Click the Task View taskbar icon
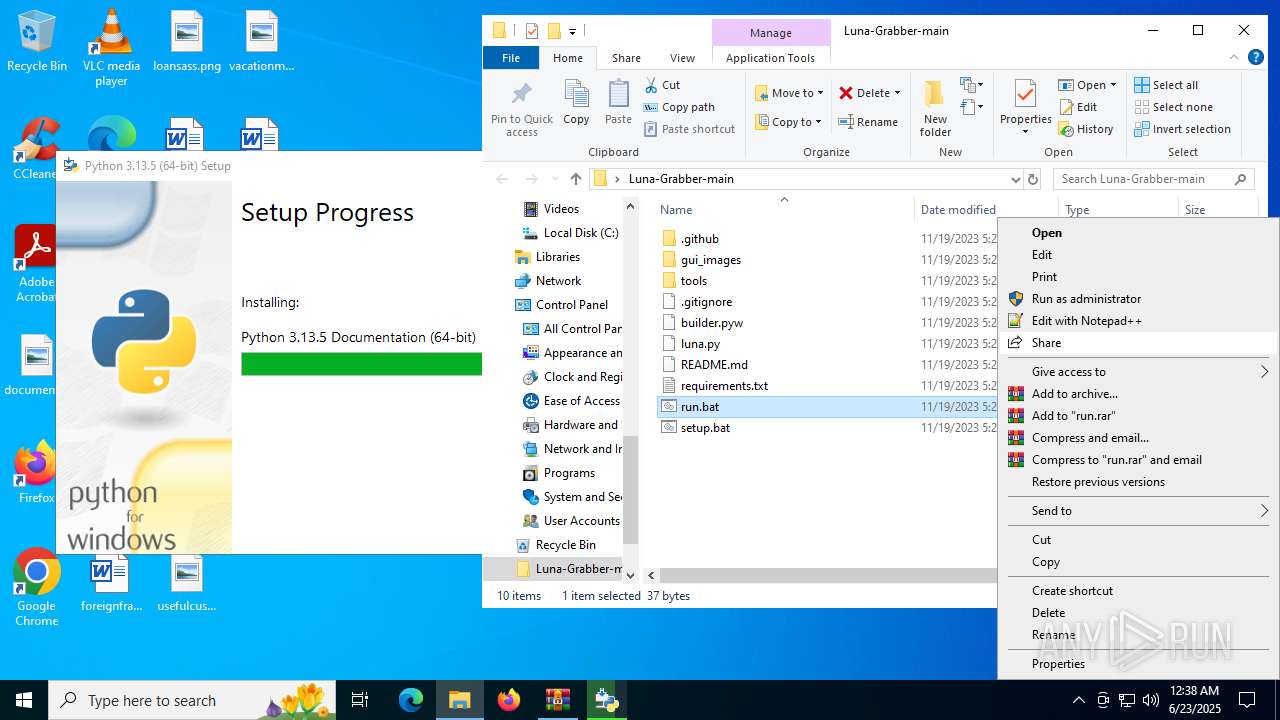 click(360, 700)
